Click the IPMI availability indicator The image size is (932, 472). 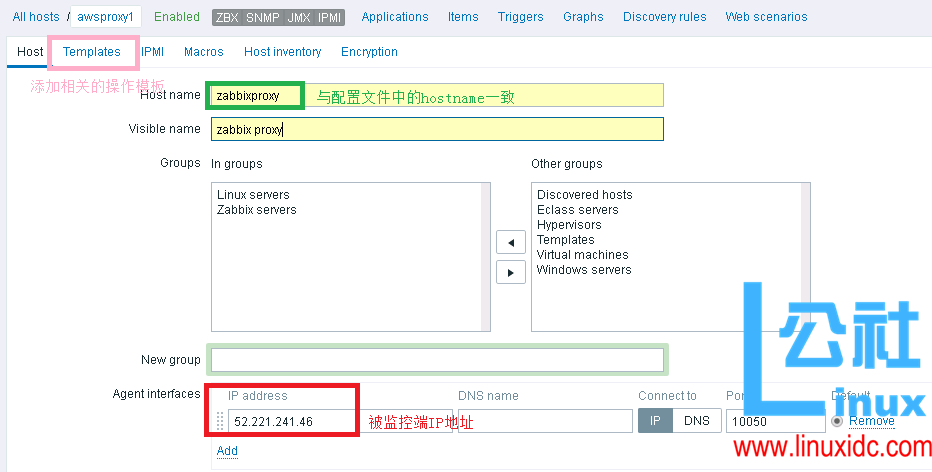[329, 17]
